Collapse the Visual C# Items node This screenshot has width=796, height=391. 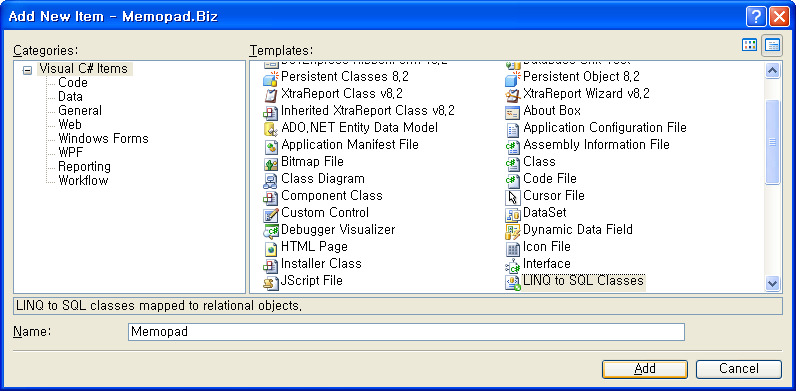point(27,71)
